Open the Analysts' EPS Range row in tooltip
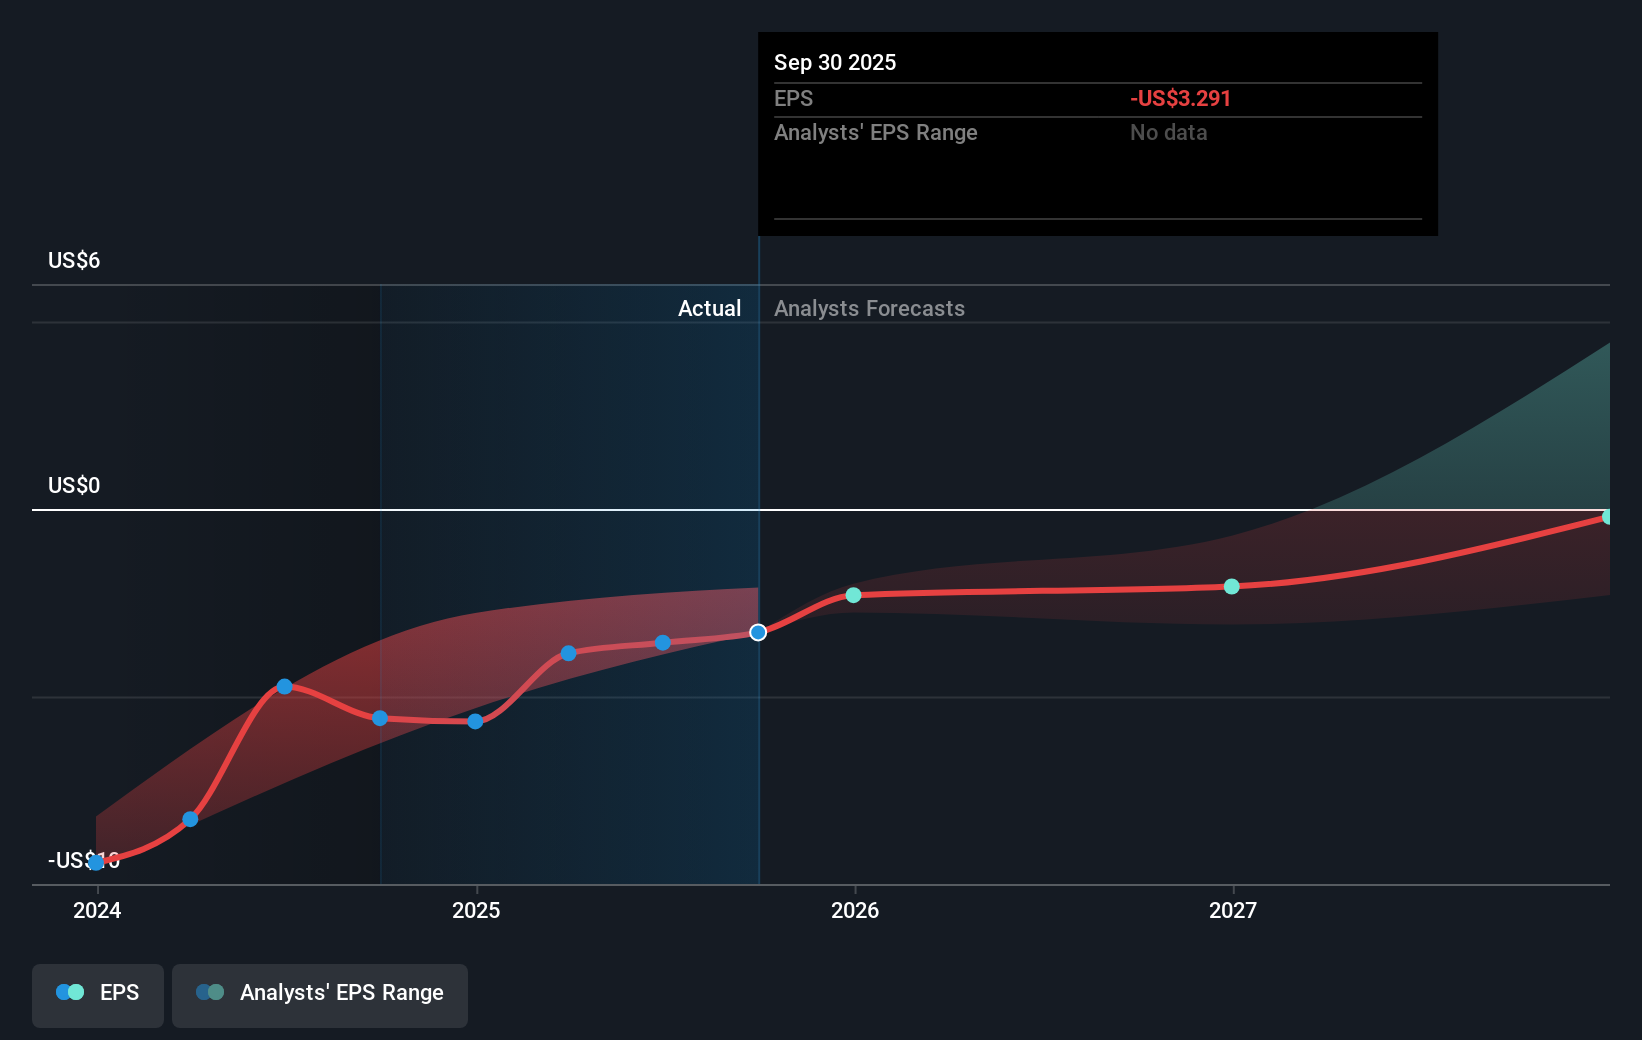The height and width of the screenshot is (1040, 1642). coord(875,132)
